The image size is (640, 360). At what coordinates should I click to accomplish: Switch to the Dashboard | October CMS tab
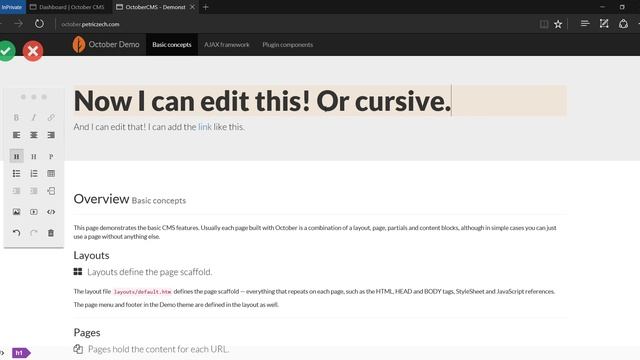pyautogui.click(x=67, y=7)
